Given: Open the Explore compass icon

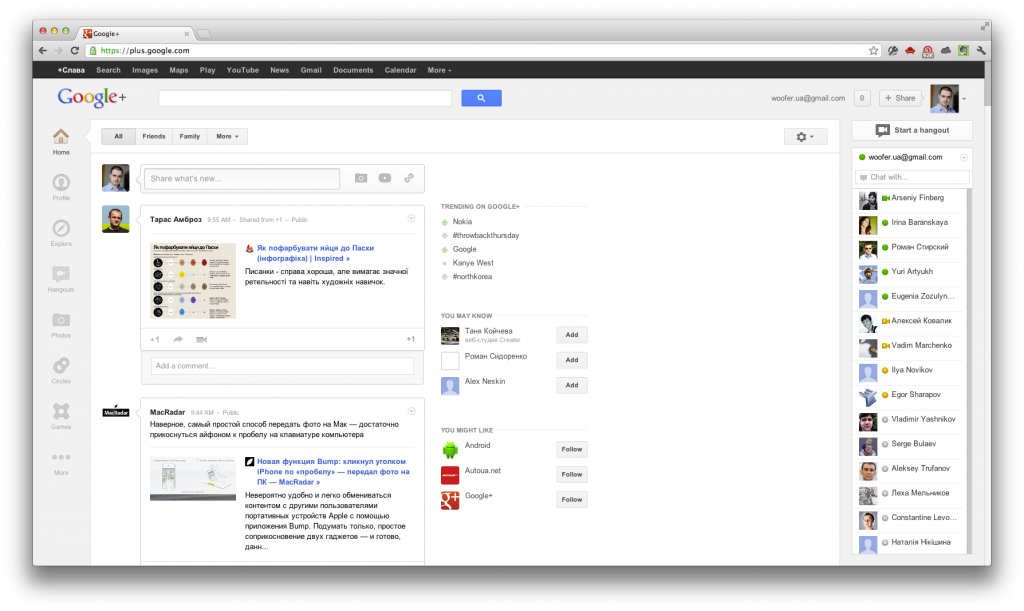Looking at the screenshot, I should click(61, 228).
